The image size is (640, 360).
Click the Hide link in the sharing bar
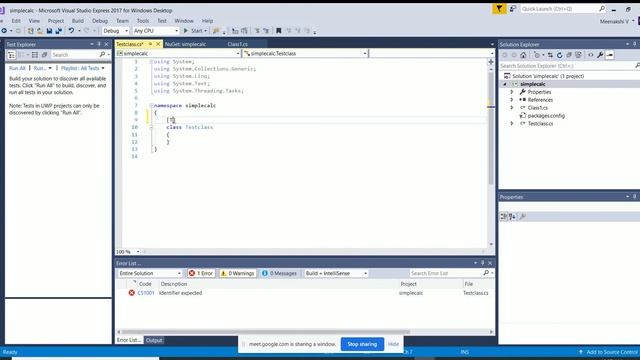tap(393, 344)
